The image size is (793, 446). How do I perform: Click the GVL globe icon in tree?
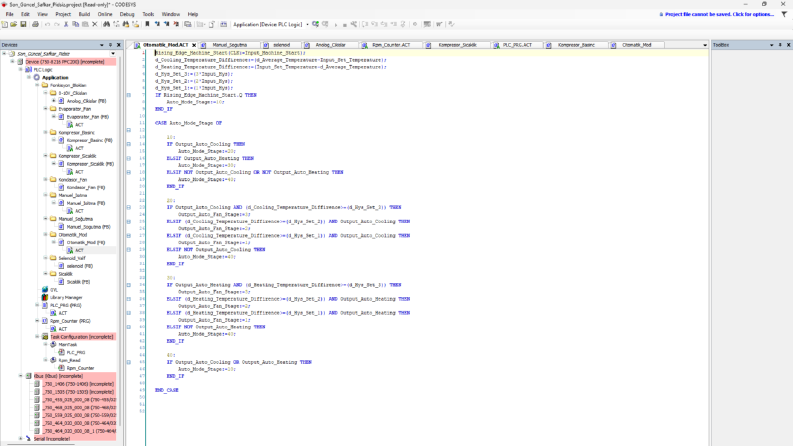(45, 290)
